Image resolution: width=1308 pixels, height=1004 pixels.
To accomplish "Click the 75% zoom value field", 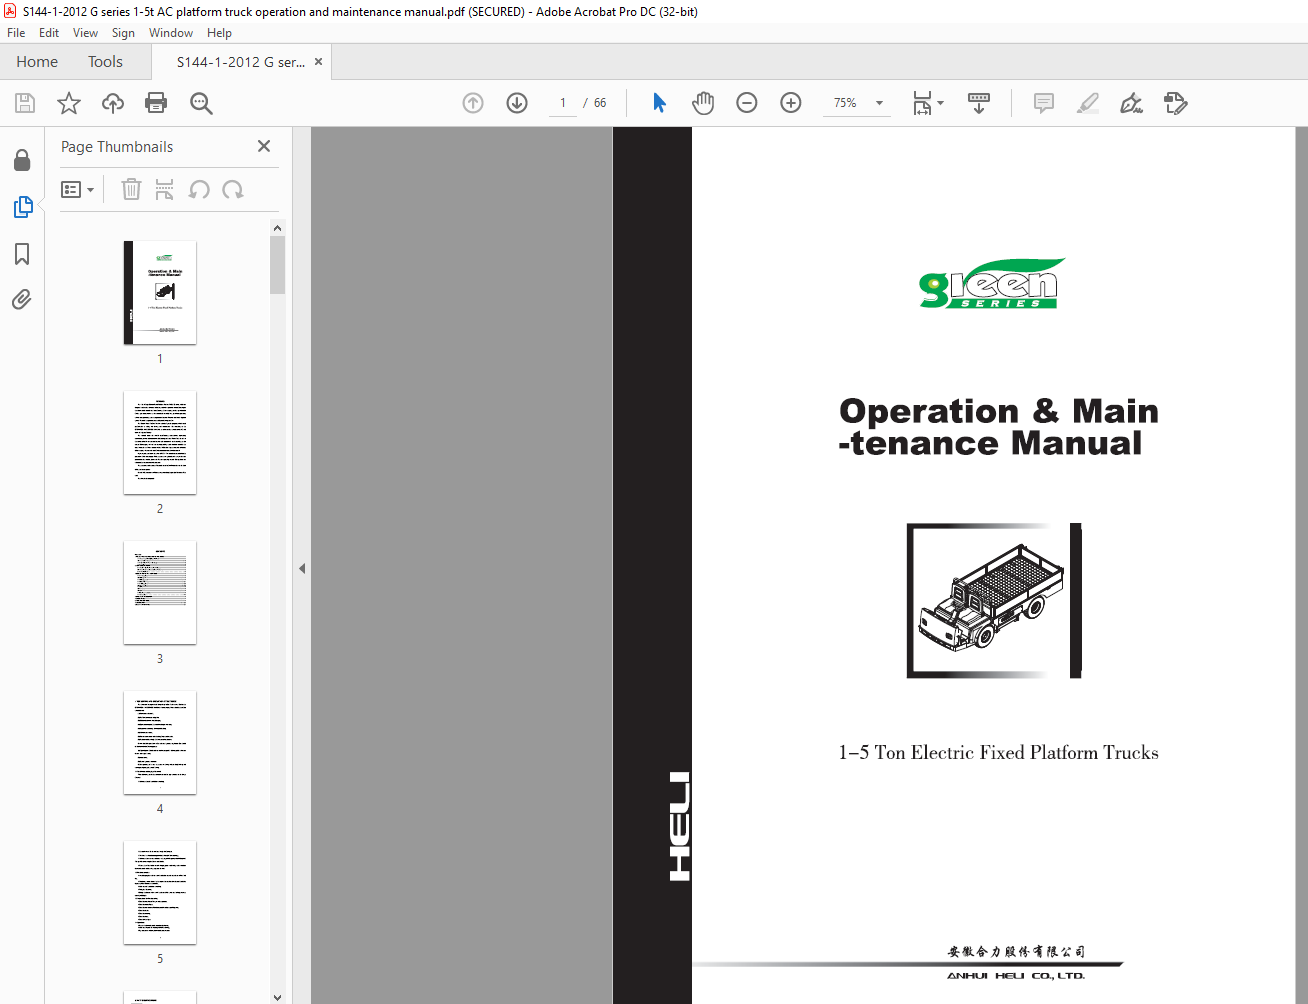I will pos(845,103).
